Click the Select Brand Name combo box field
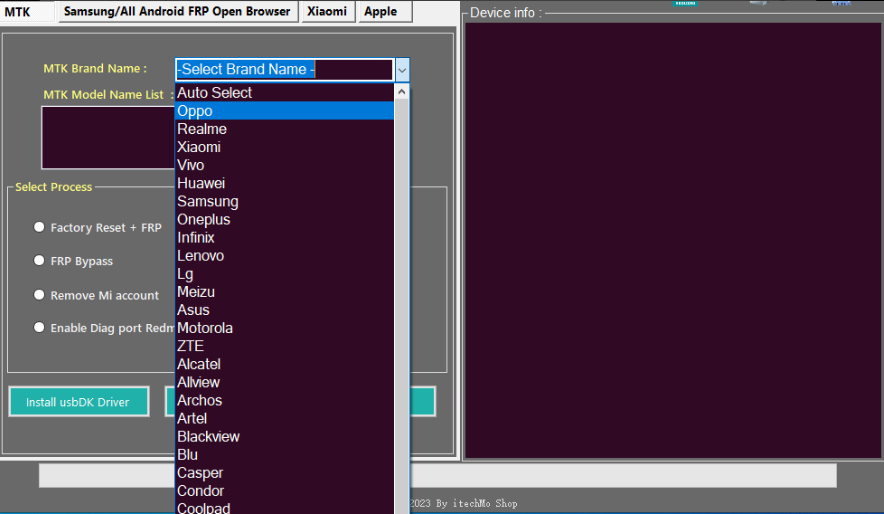 284,70
